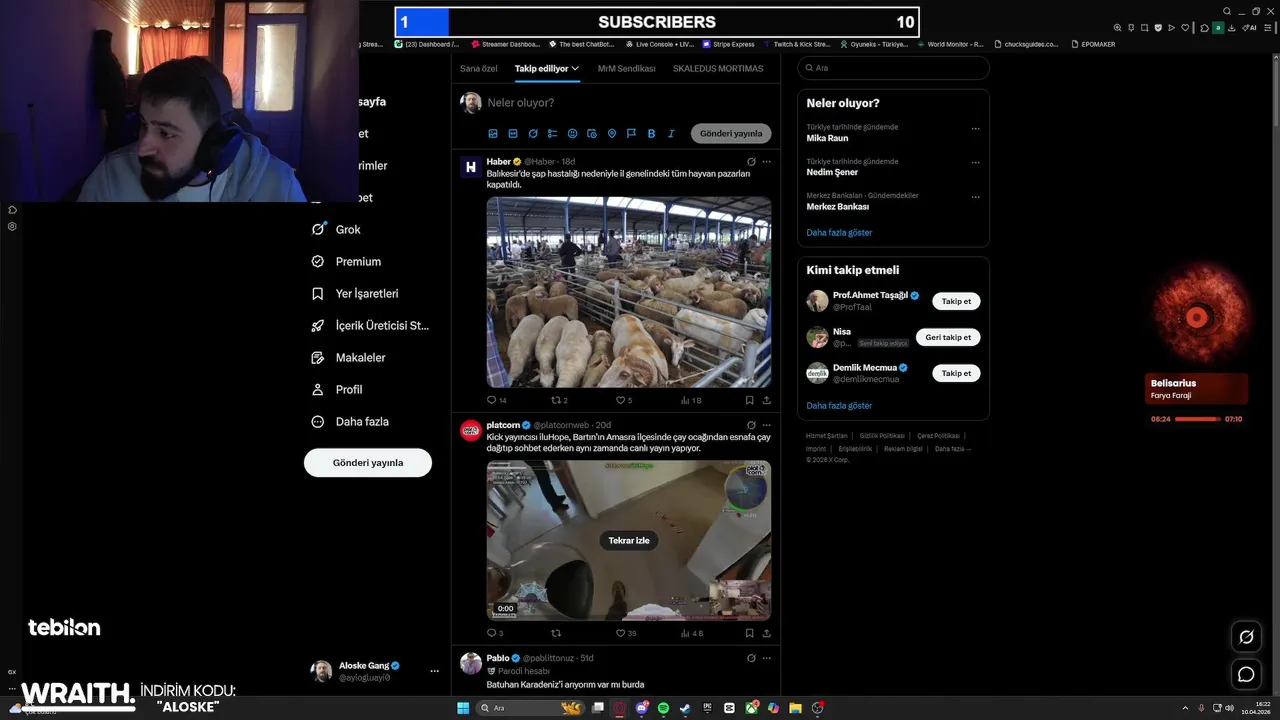Reply to the Haber post
This screenshot has width=1280, height=720.
coord(492,400)
